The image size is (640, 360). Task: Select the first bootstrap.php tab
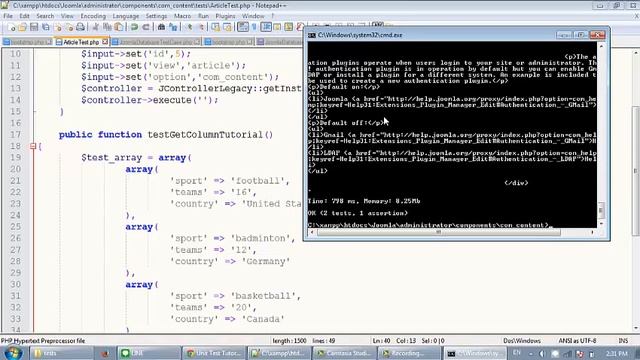[27, 42]
